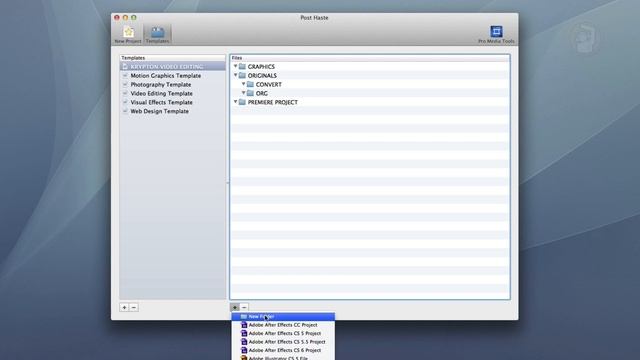Click icon beside Photography Template

(x=125, y=84)
